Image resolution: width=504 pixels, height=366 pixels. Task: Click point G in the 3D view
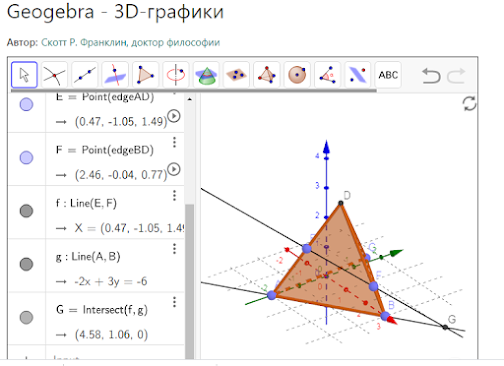(445, 327)
